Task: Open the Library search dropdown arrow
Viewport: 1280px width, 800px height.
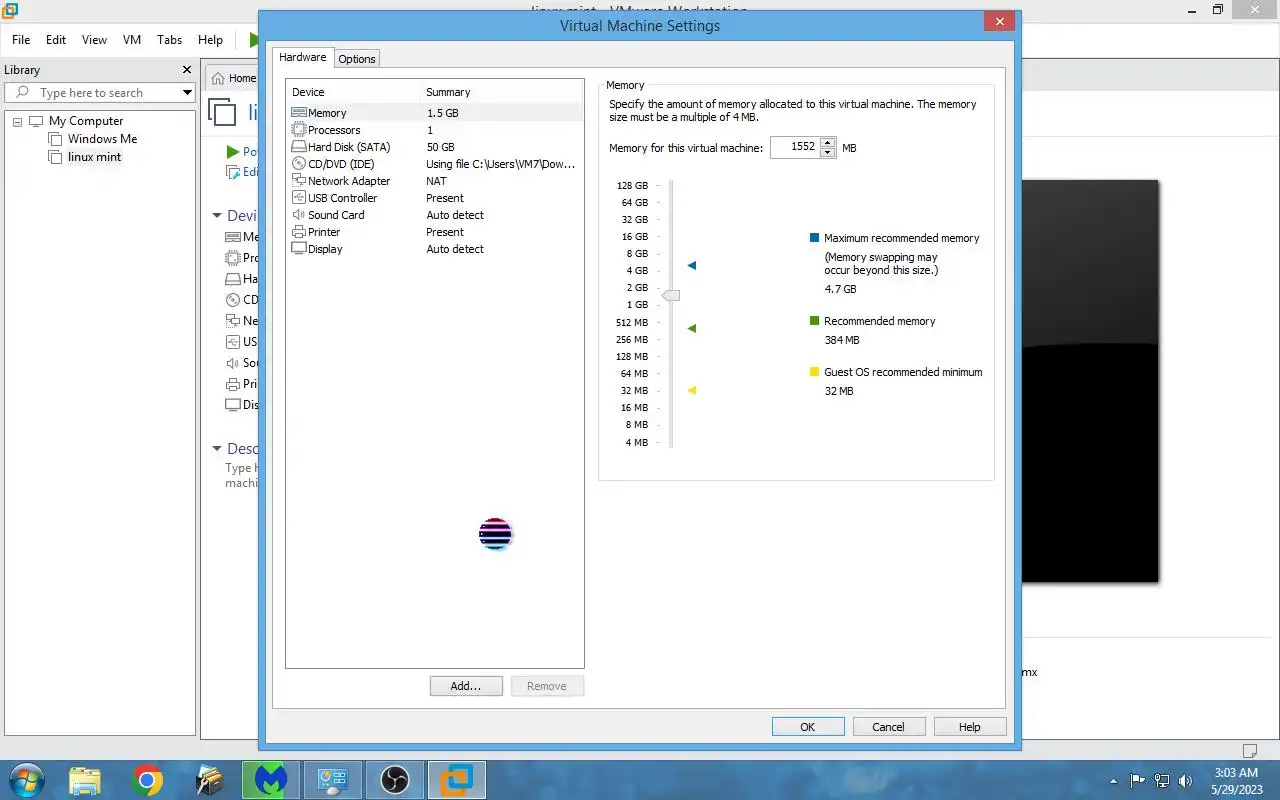Action: tap(187, 93)
